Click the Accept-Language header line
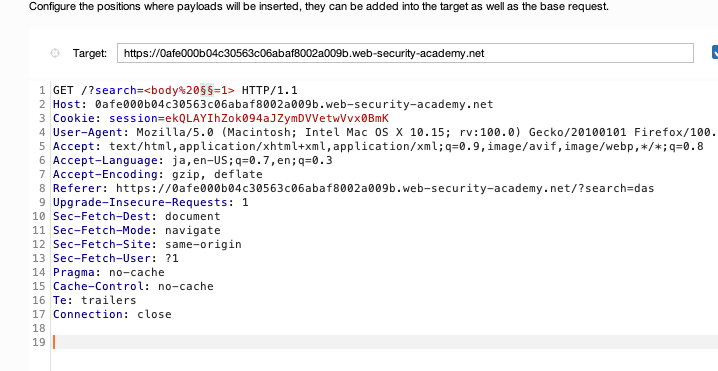Screen dimensions: 718x371 click(x=193, y=160)
